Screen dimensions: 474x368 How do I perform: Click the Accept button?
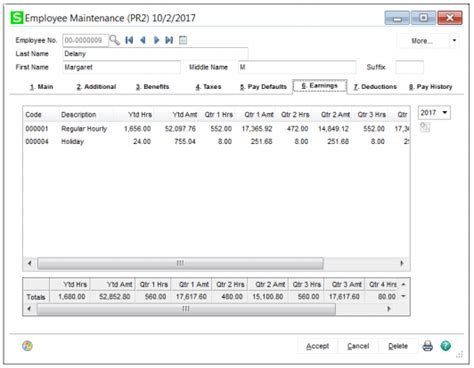[x=317, y=346]
